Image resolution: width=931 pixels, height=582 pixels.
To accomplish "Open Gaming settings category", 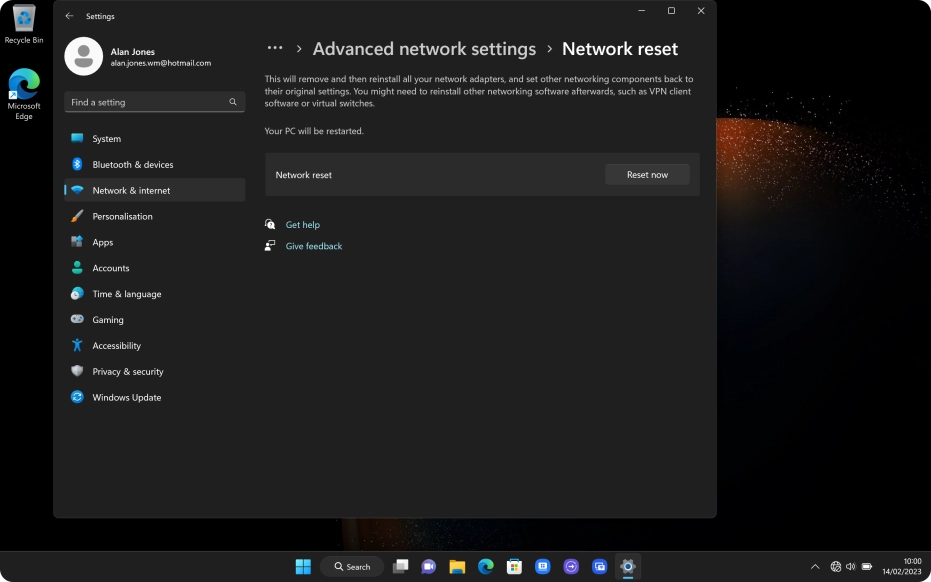I will point(108,320).
